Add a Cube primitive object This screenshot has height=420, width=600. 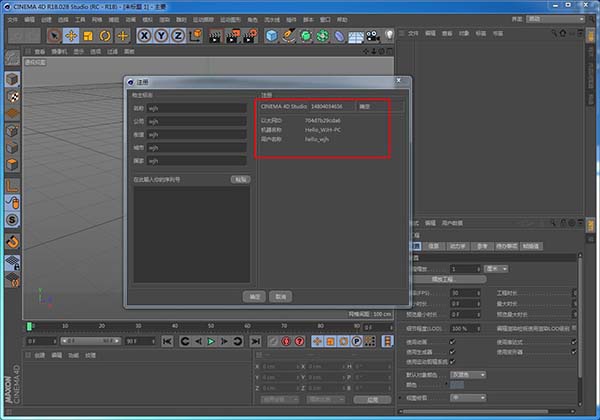[272, 36]
